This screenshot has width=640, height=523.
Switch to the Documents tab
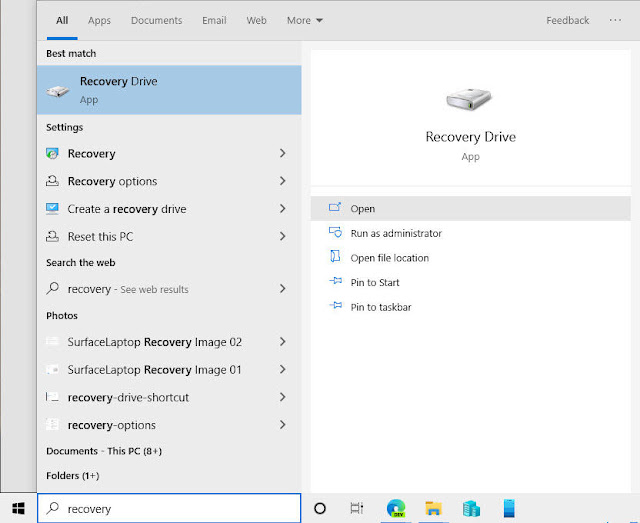(x=156, y=20)
